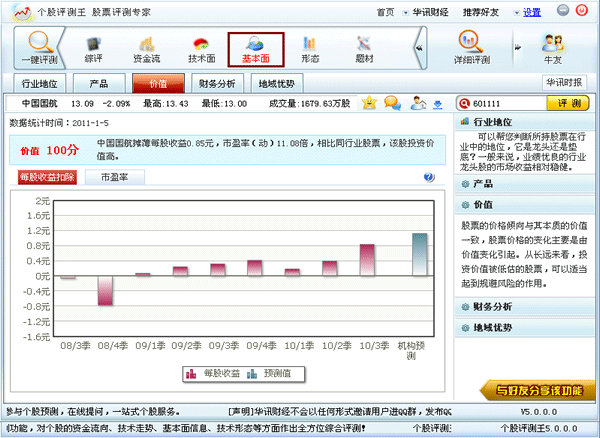Expand 财务分析 sidebar section
Viewport: 600px width, 438px height.
[525, 306]
